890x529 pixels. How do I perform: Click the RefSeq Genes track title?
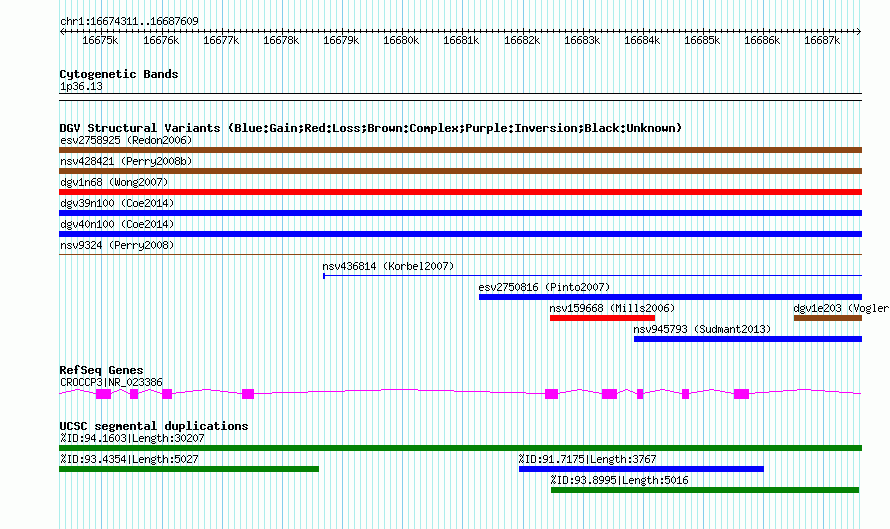101,370
